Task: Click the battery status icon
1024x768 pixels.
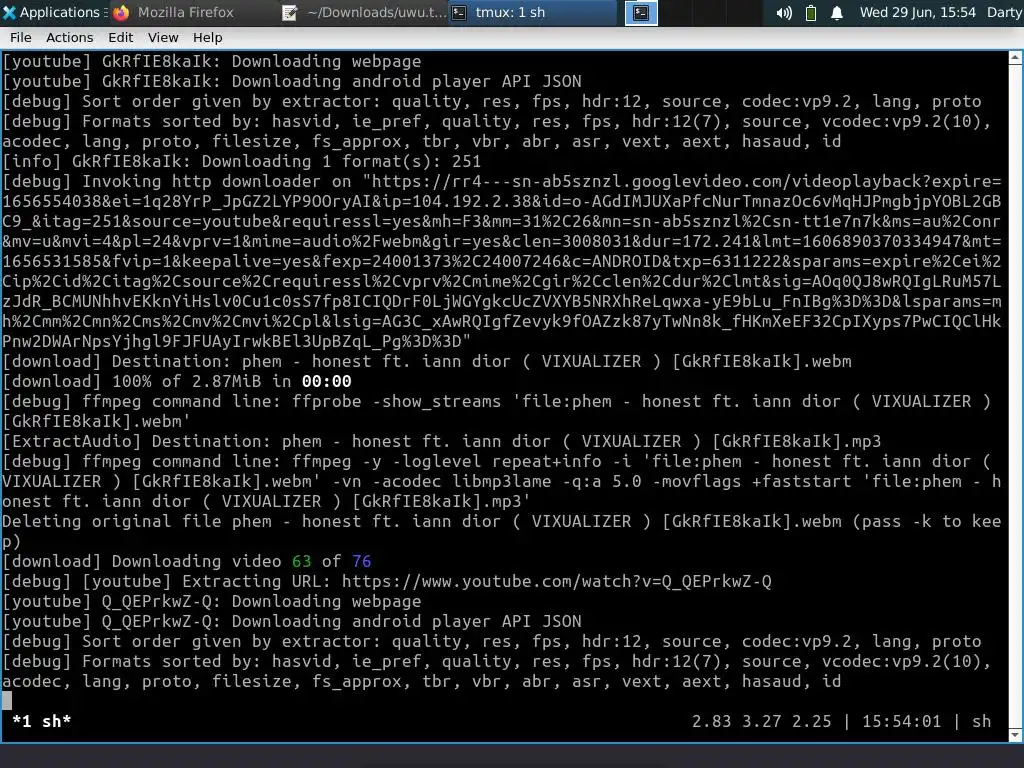Action: click(x=810, y=13)
